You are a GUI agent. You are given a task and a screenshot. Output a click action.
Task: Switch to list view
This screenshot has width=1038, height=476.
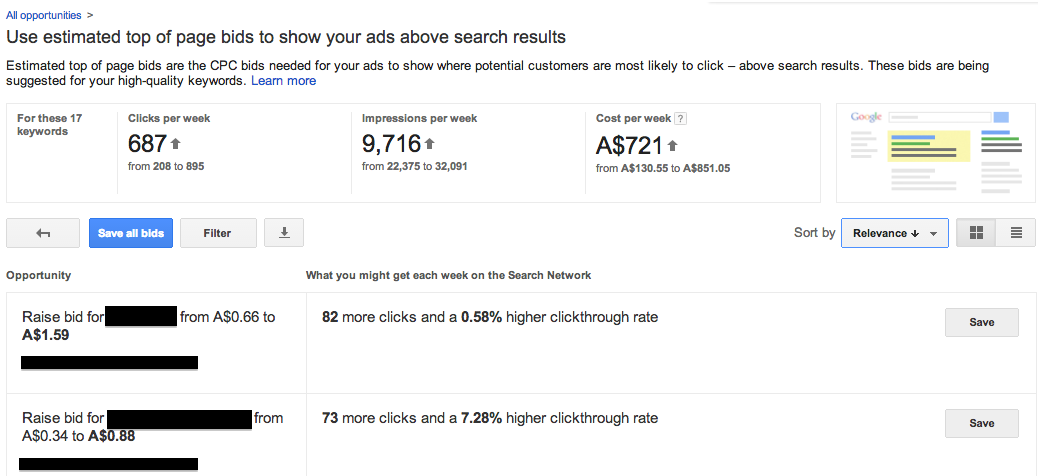click(x=1016, y=233)
